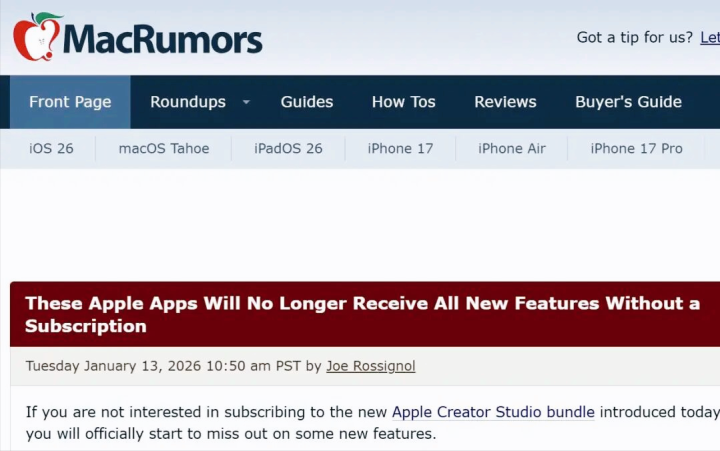The image size is (720, 451).
Task: Open the macOS Tahoe topic link
Action: pyautogui.click(x=164, y=148)
